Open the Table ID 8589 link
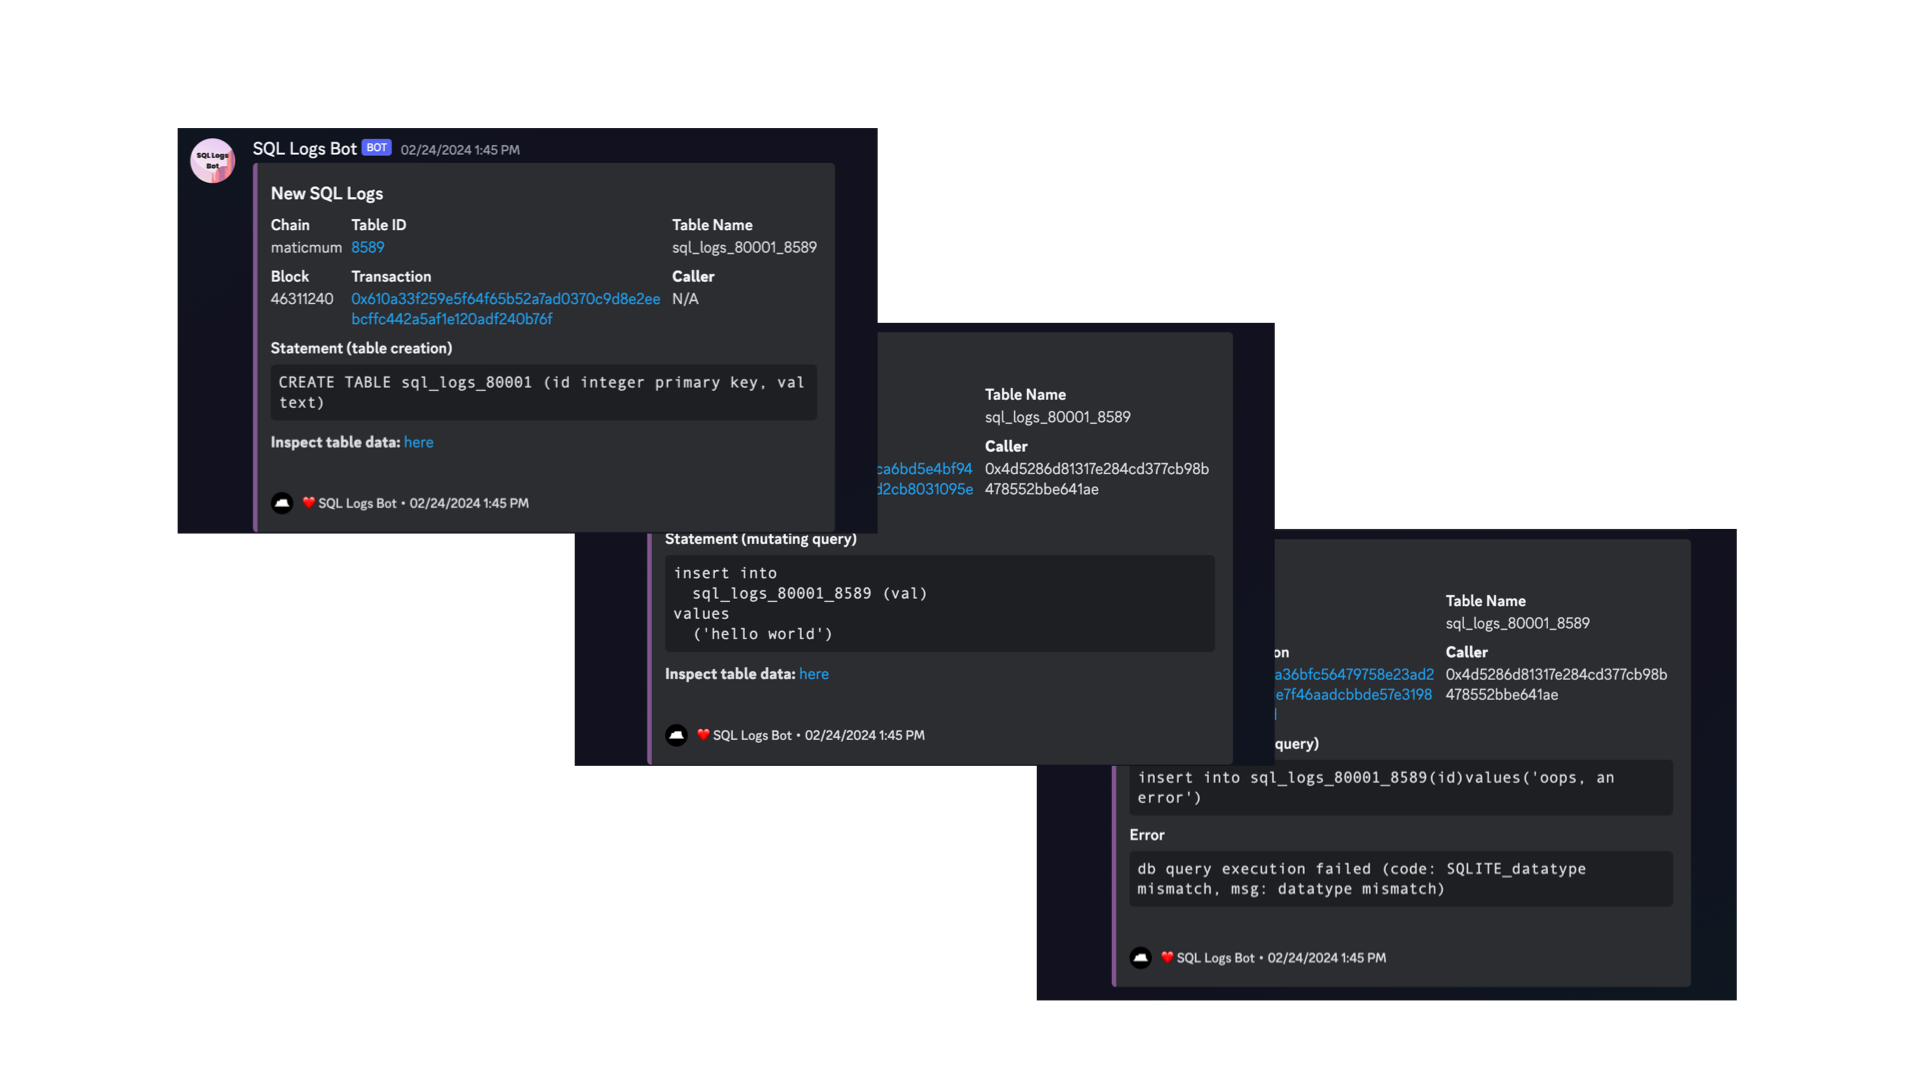Viewport: 1920px width, 1080px height. point(367,247)
